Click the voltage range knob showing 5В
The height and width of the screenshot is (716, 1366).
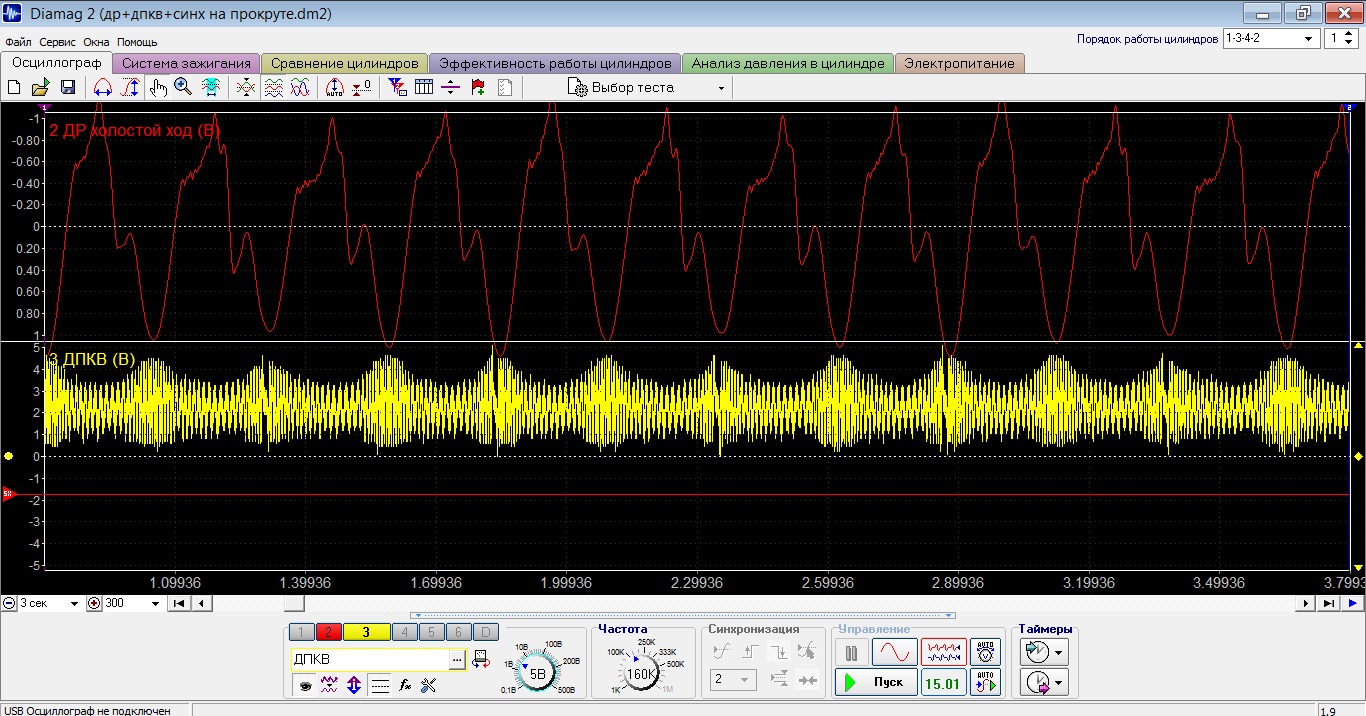point(537,673)
